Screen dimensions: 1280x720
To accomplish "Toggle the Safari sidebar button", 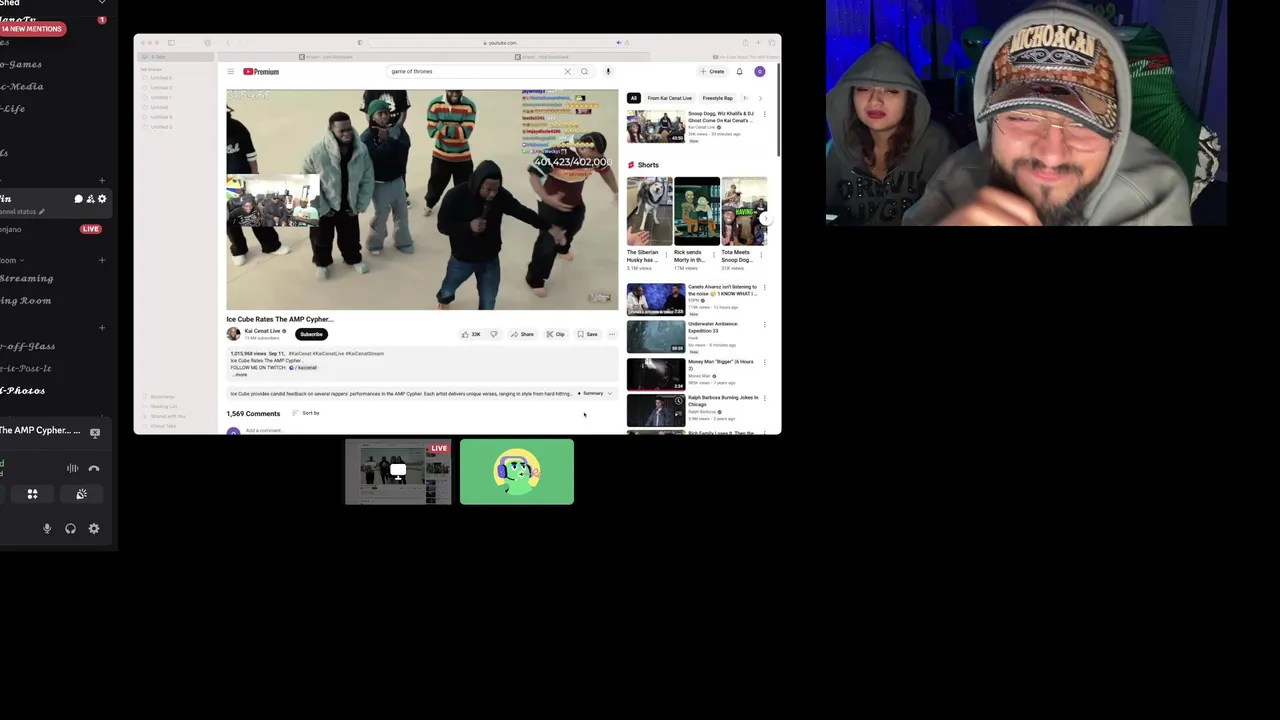I will [171, 43].
